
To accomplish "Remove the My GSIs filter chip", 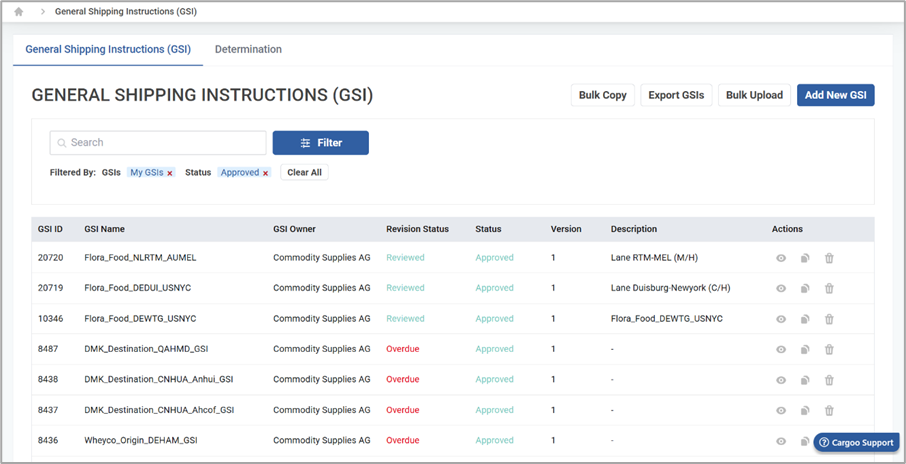I will 170,173.
